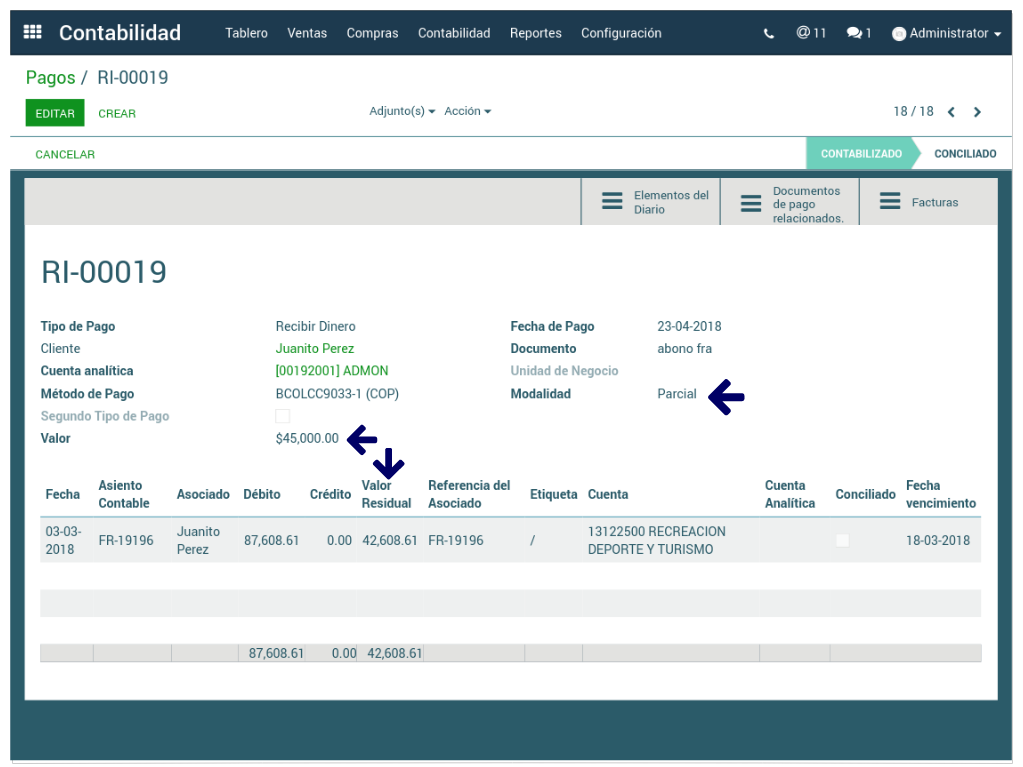Open Elementos del Diario smart button
The image size is (1023, 767).
[x=651, y=202]
